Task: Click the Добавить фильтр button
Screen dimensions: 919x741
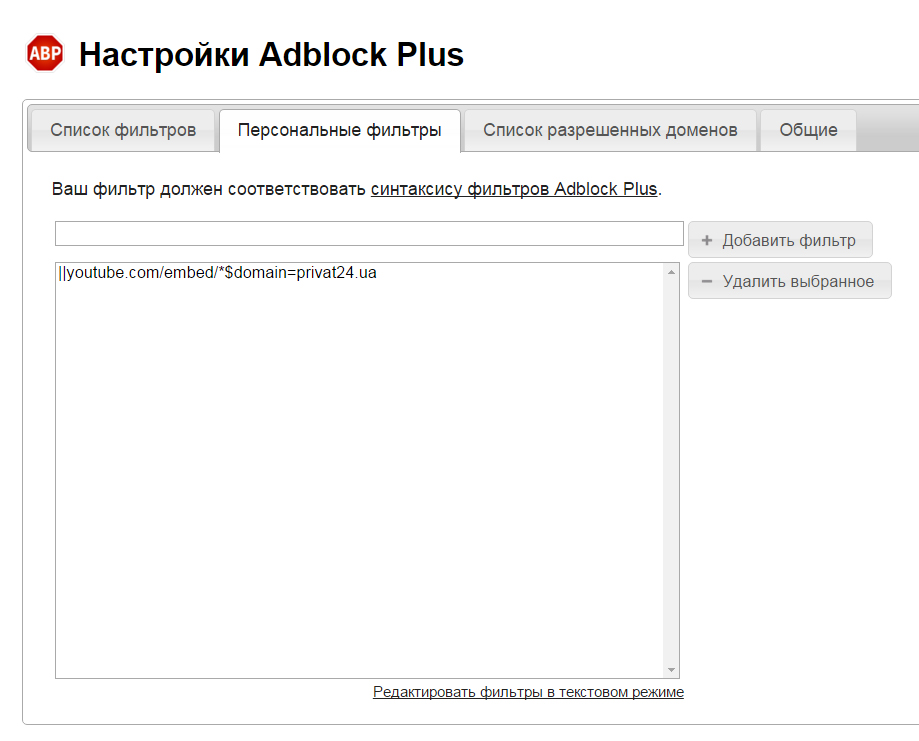Action: 780,240
